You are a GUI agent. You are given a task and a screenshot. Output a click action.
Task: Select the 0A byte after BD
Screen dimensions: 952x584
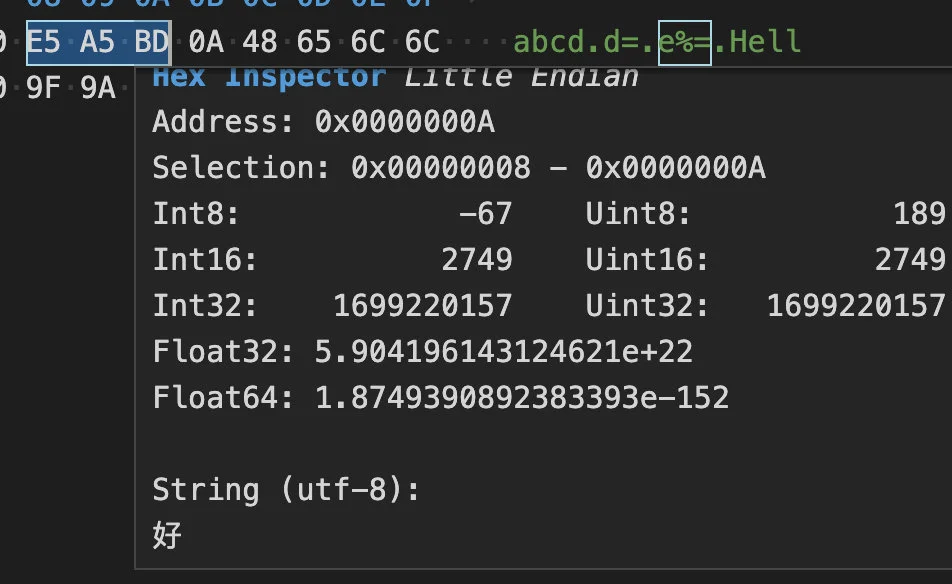(x=207, y=41)
